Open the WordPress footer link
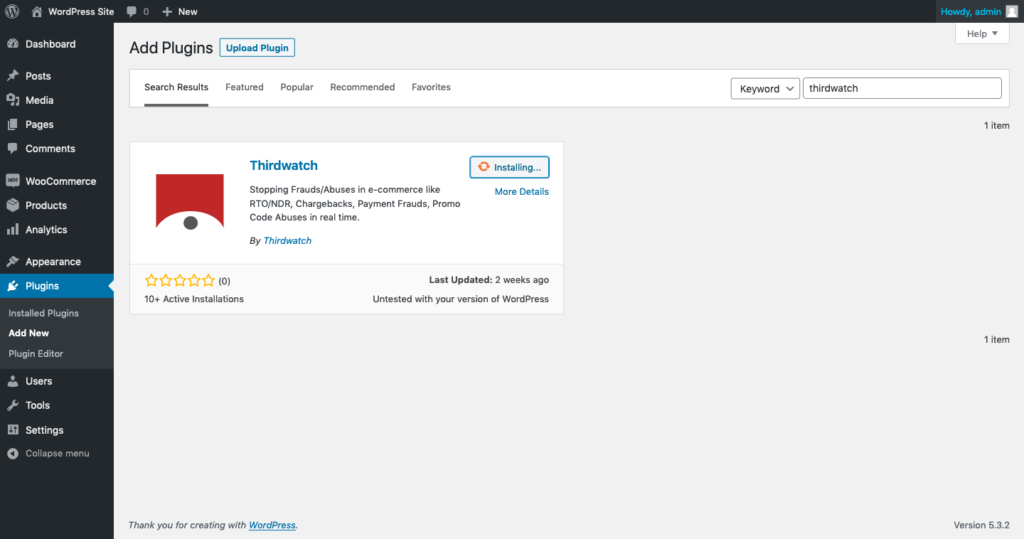Viewport: 1024px width, 539px height. (x=272, y=525)
